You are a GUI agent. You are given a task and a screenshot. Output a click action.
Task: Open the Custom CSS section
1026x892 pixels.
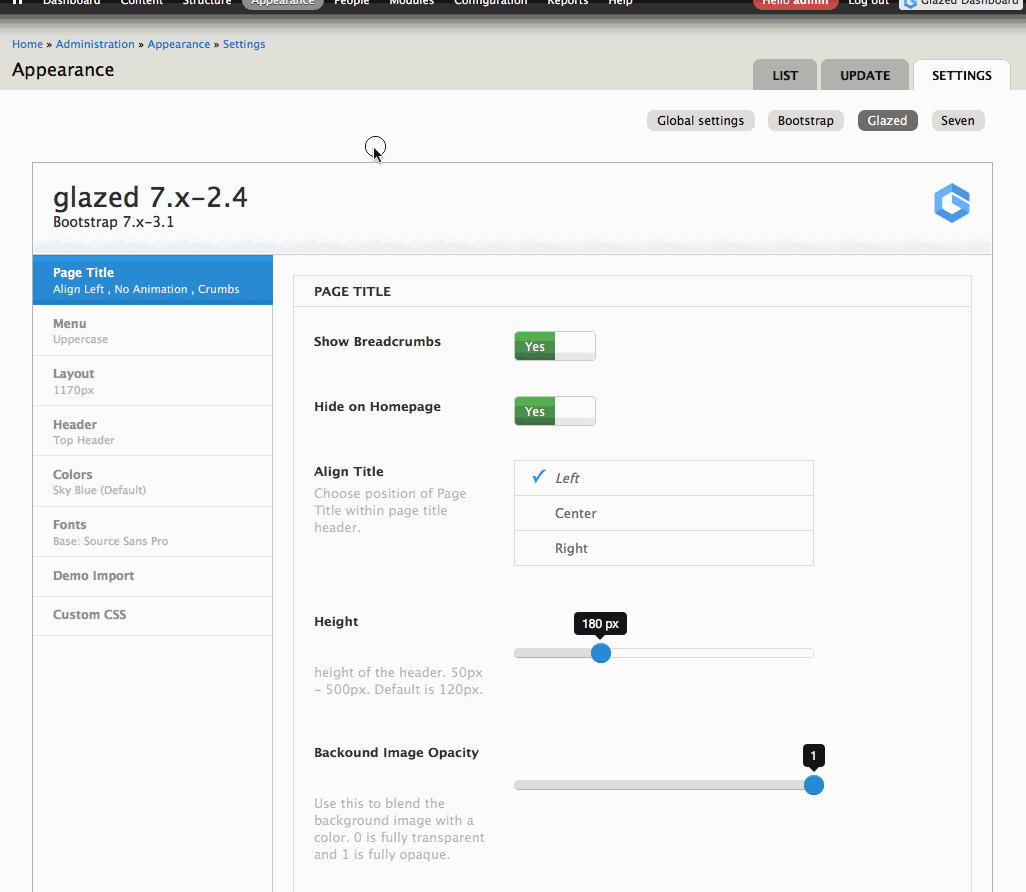[152, 616]
